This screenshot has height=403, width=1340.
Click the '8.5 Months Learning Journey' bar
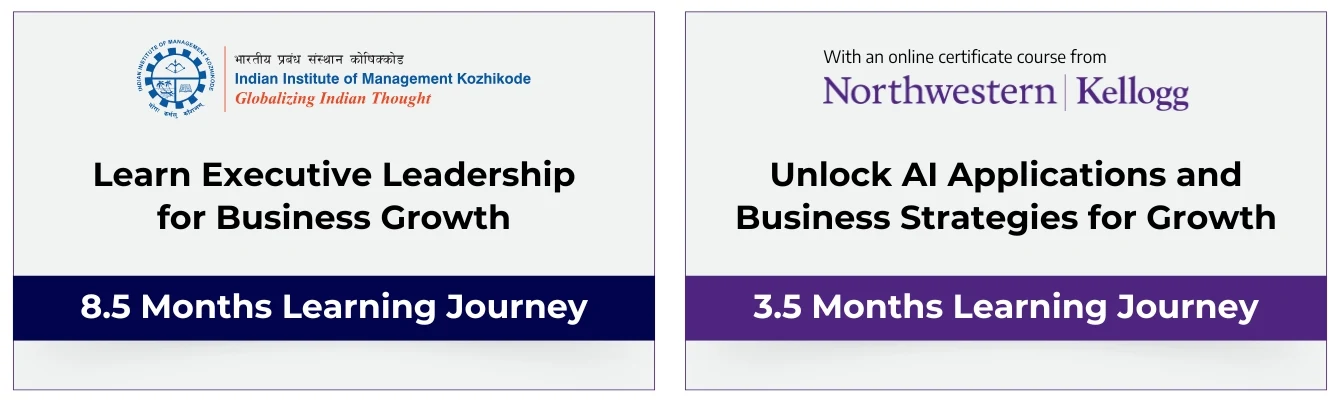(x=334, y=308)
